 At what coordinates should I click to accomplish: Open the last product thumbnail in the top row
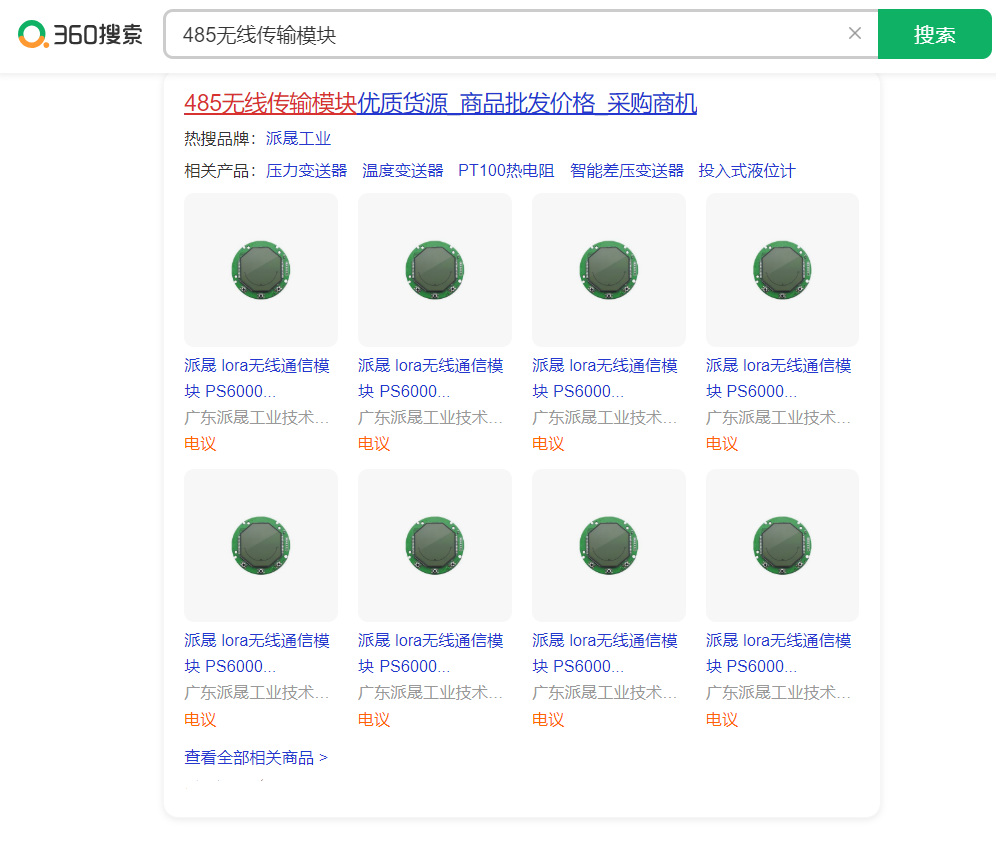[x=782, y=270]
